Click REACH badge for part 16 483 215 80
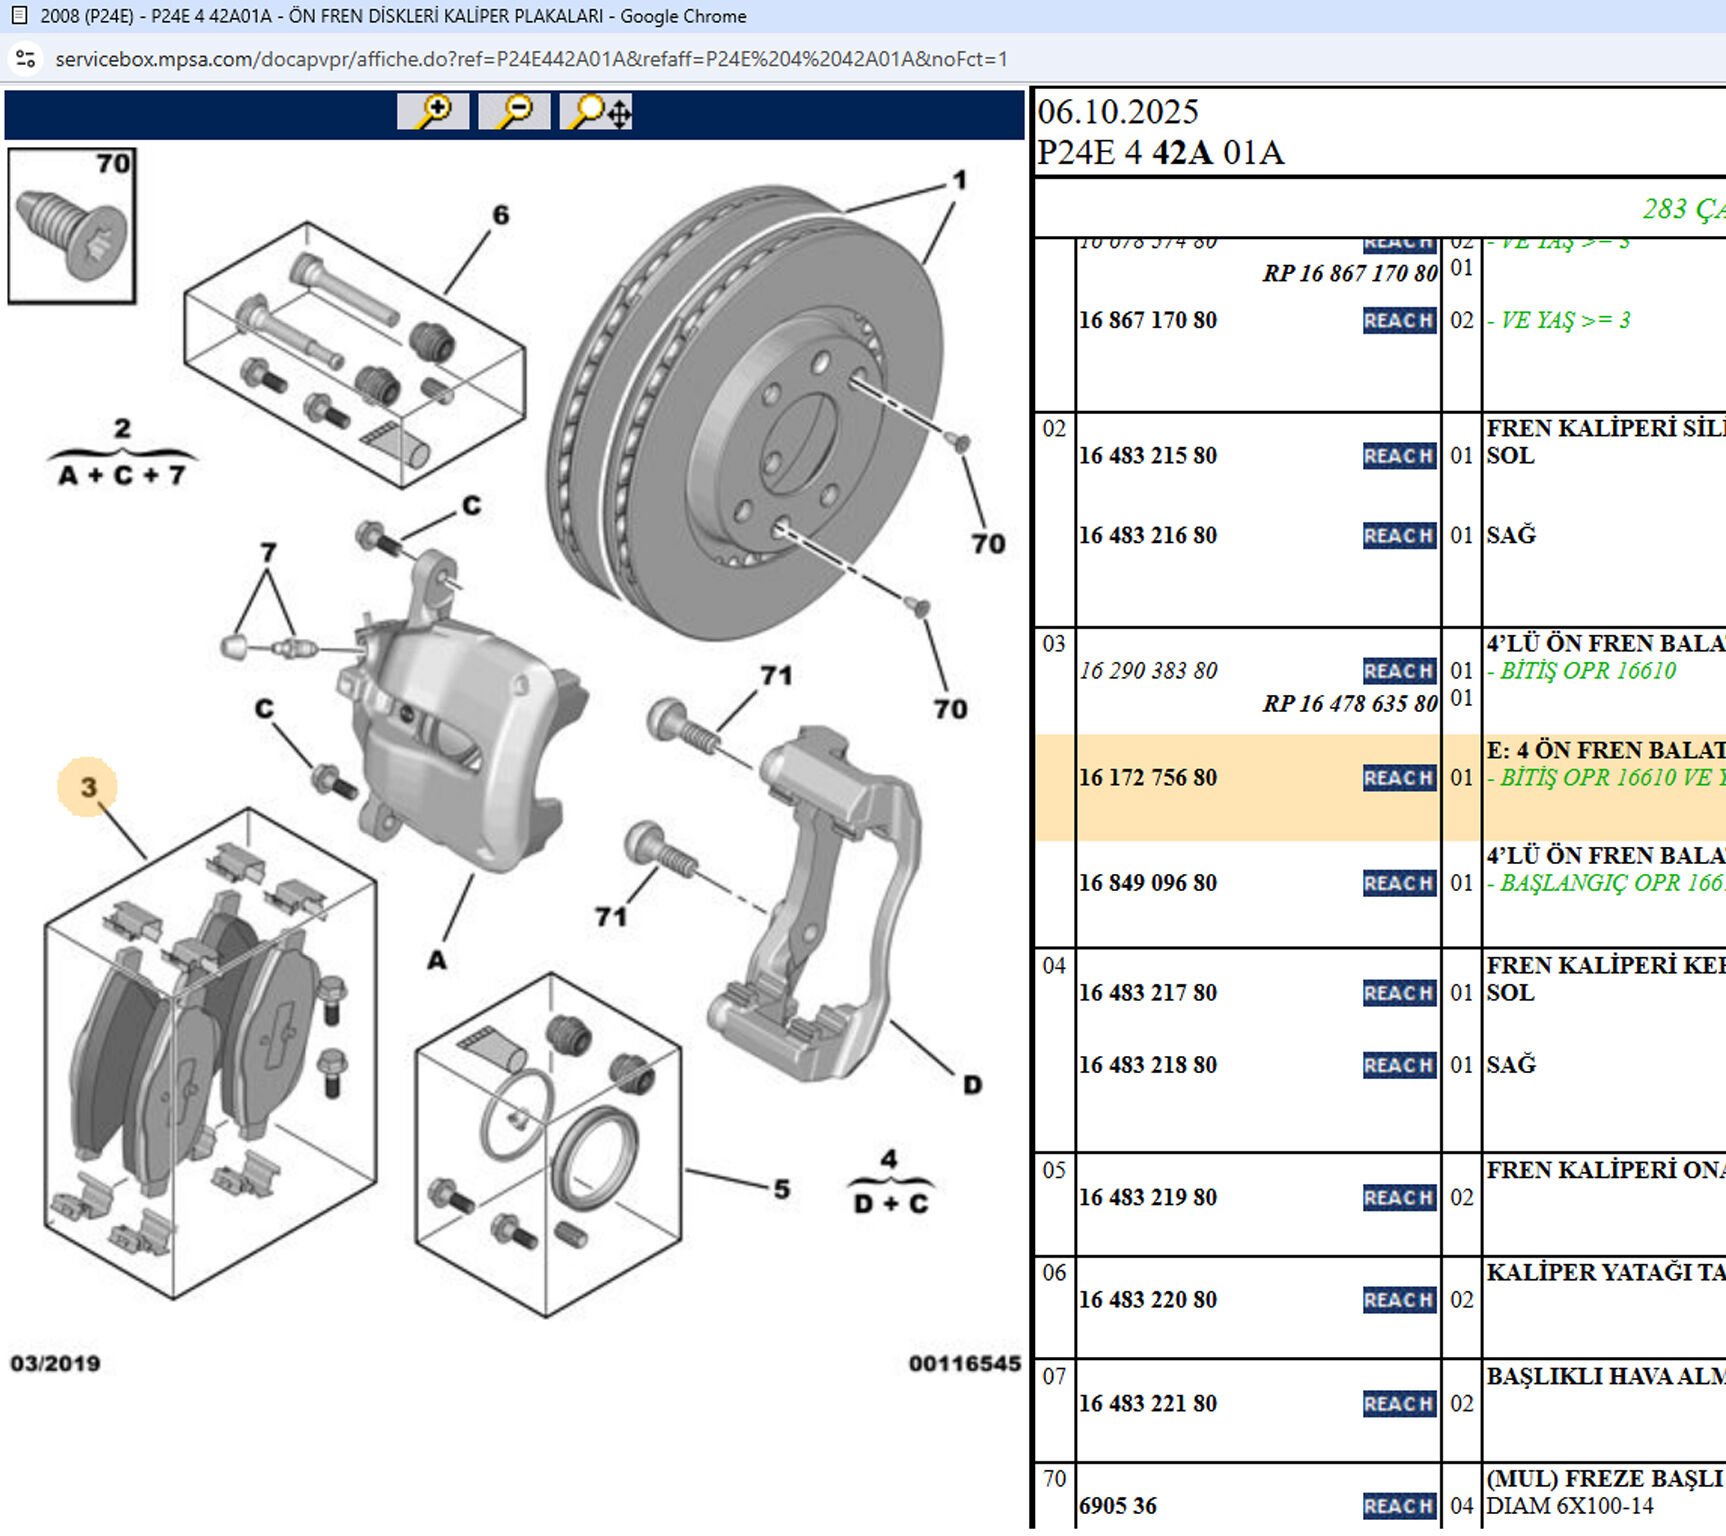Screen dimensions: 1726x1536 (x=1398, y=456)
